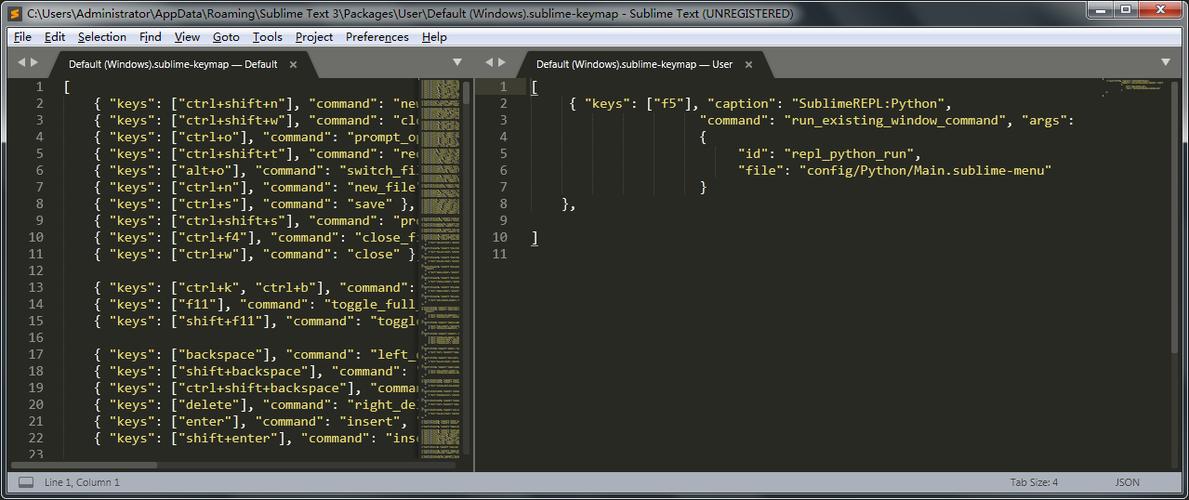The image size is (1189, 500).
Task: Click "run_existing_window_command" string
Action: tap(896, 120)
